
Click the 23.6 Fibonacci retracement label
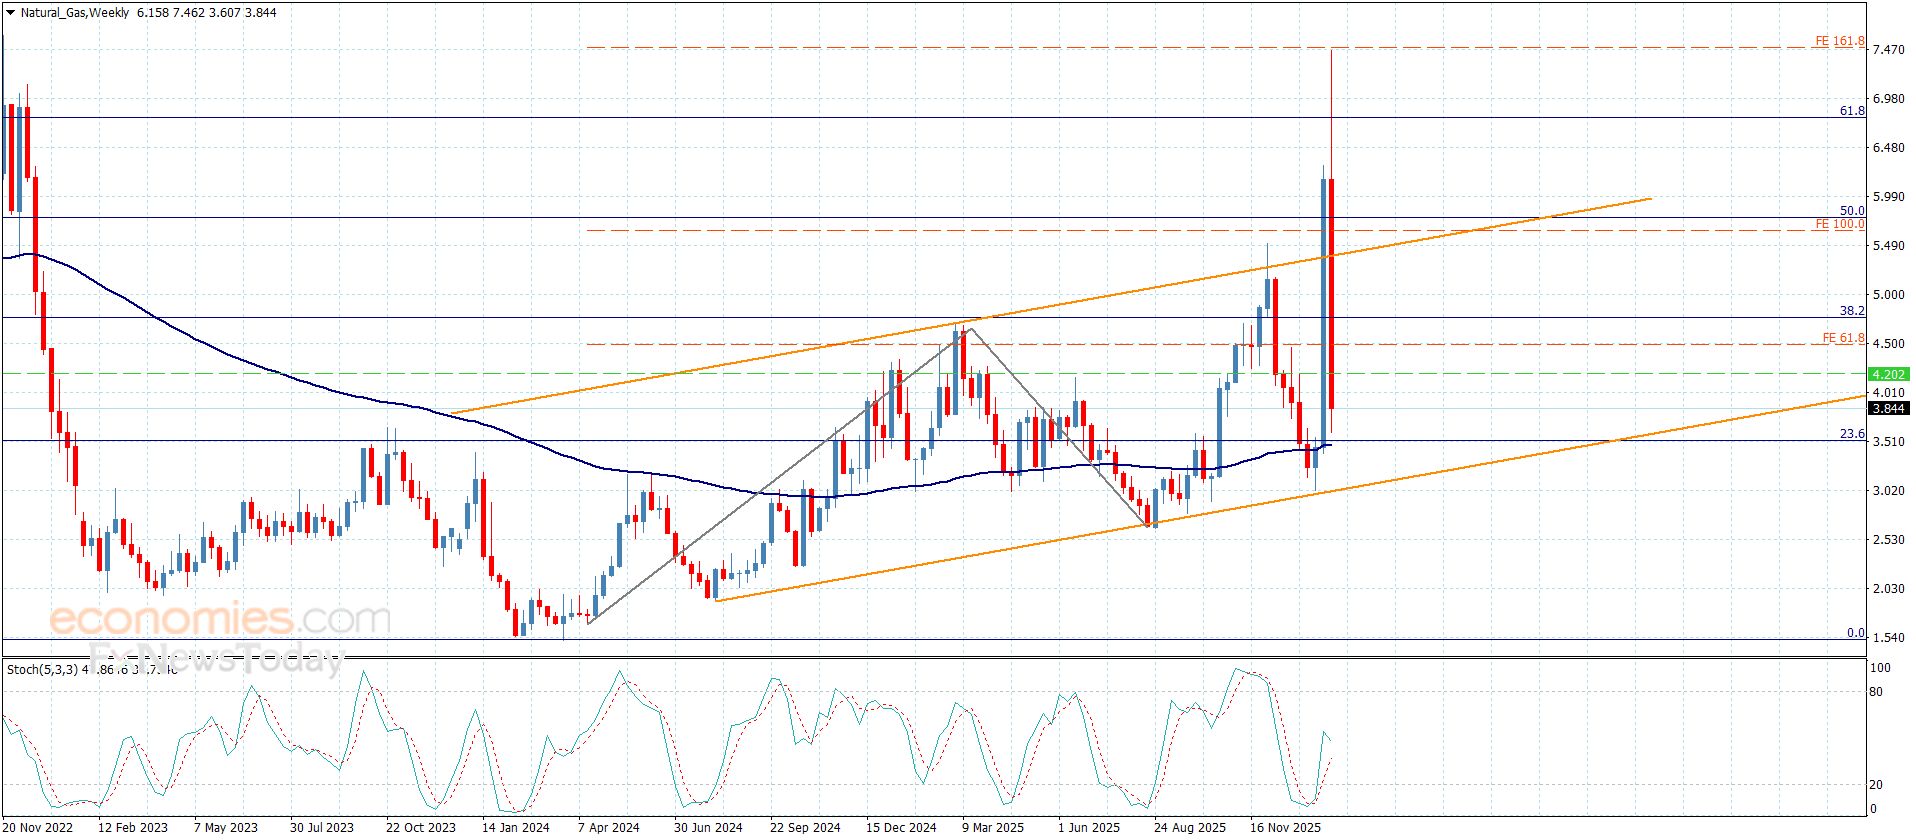1852,434
